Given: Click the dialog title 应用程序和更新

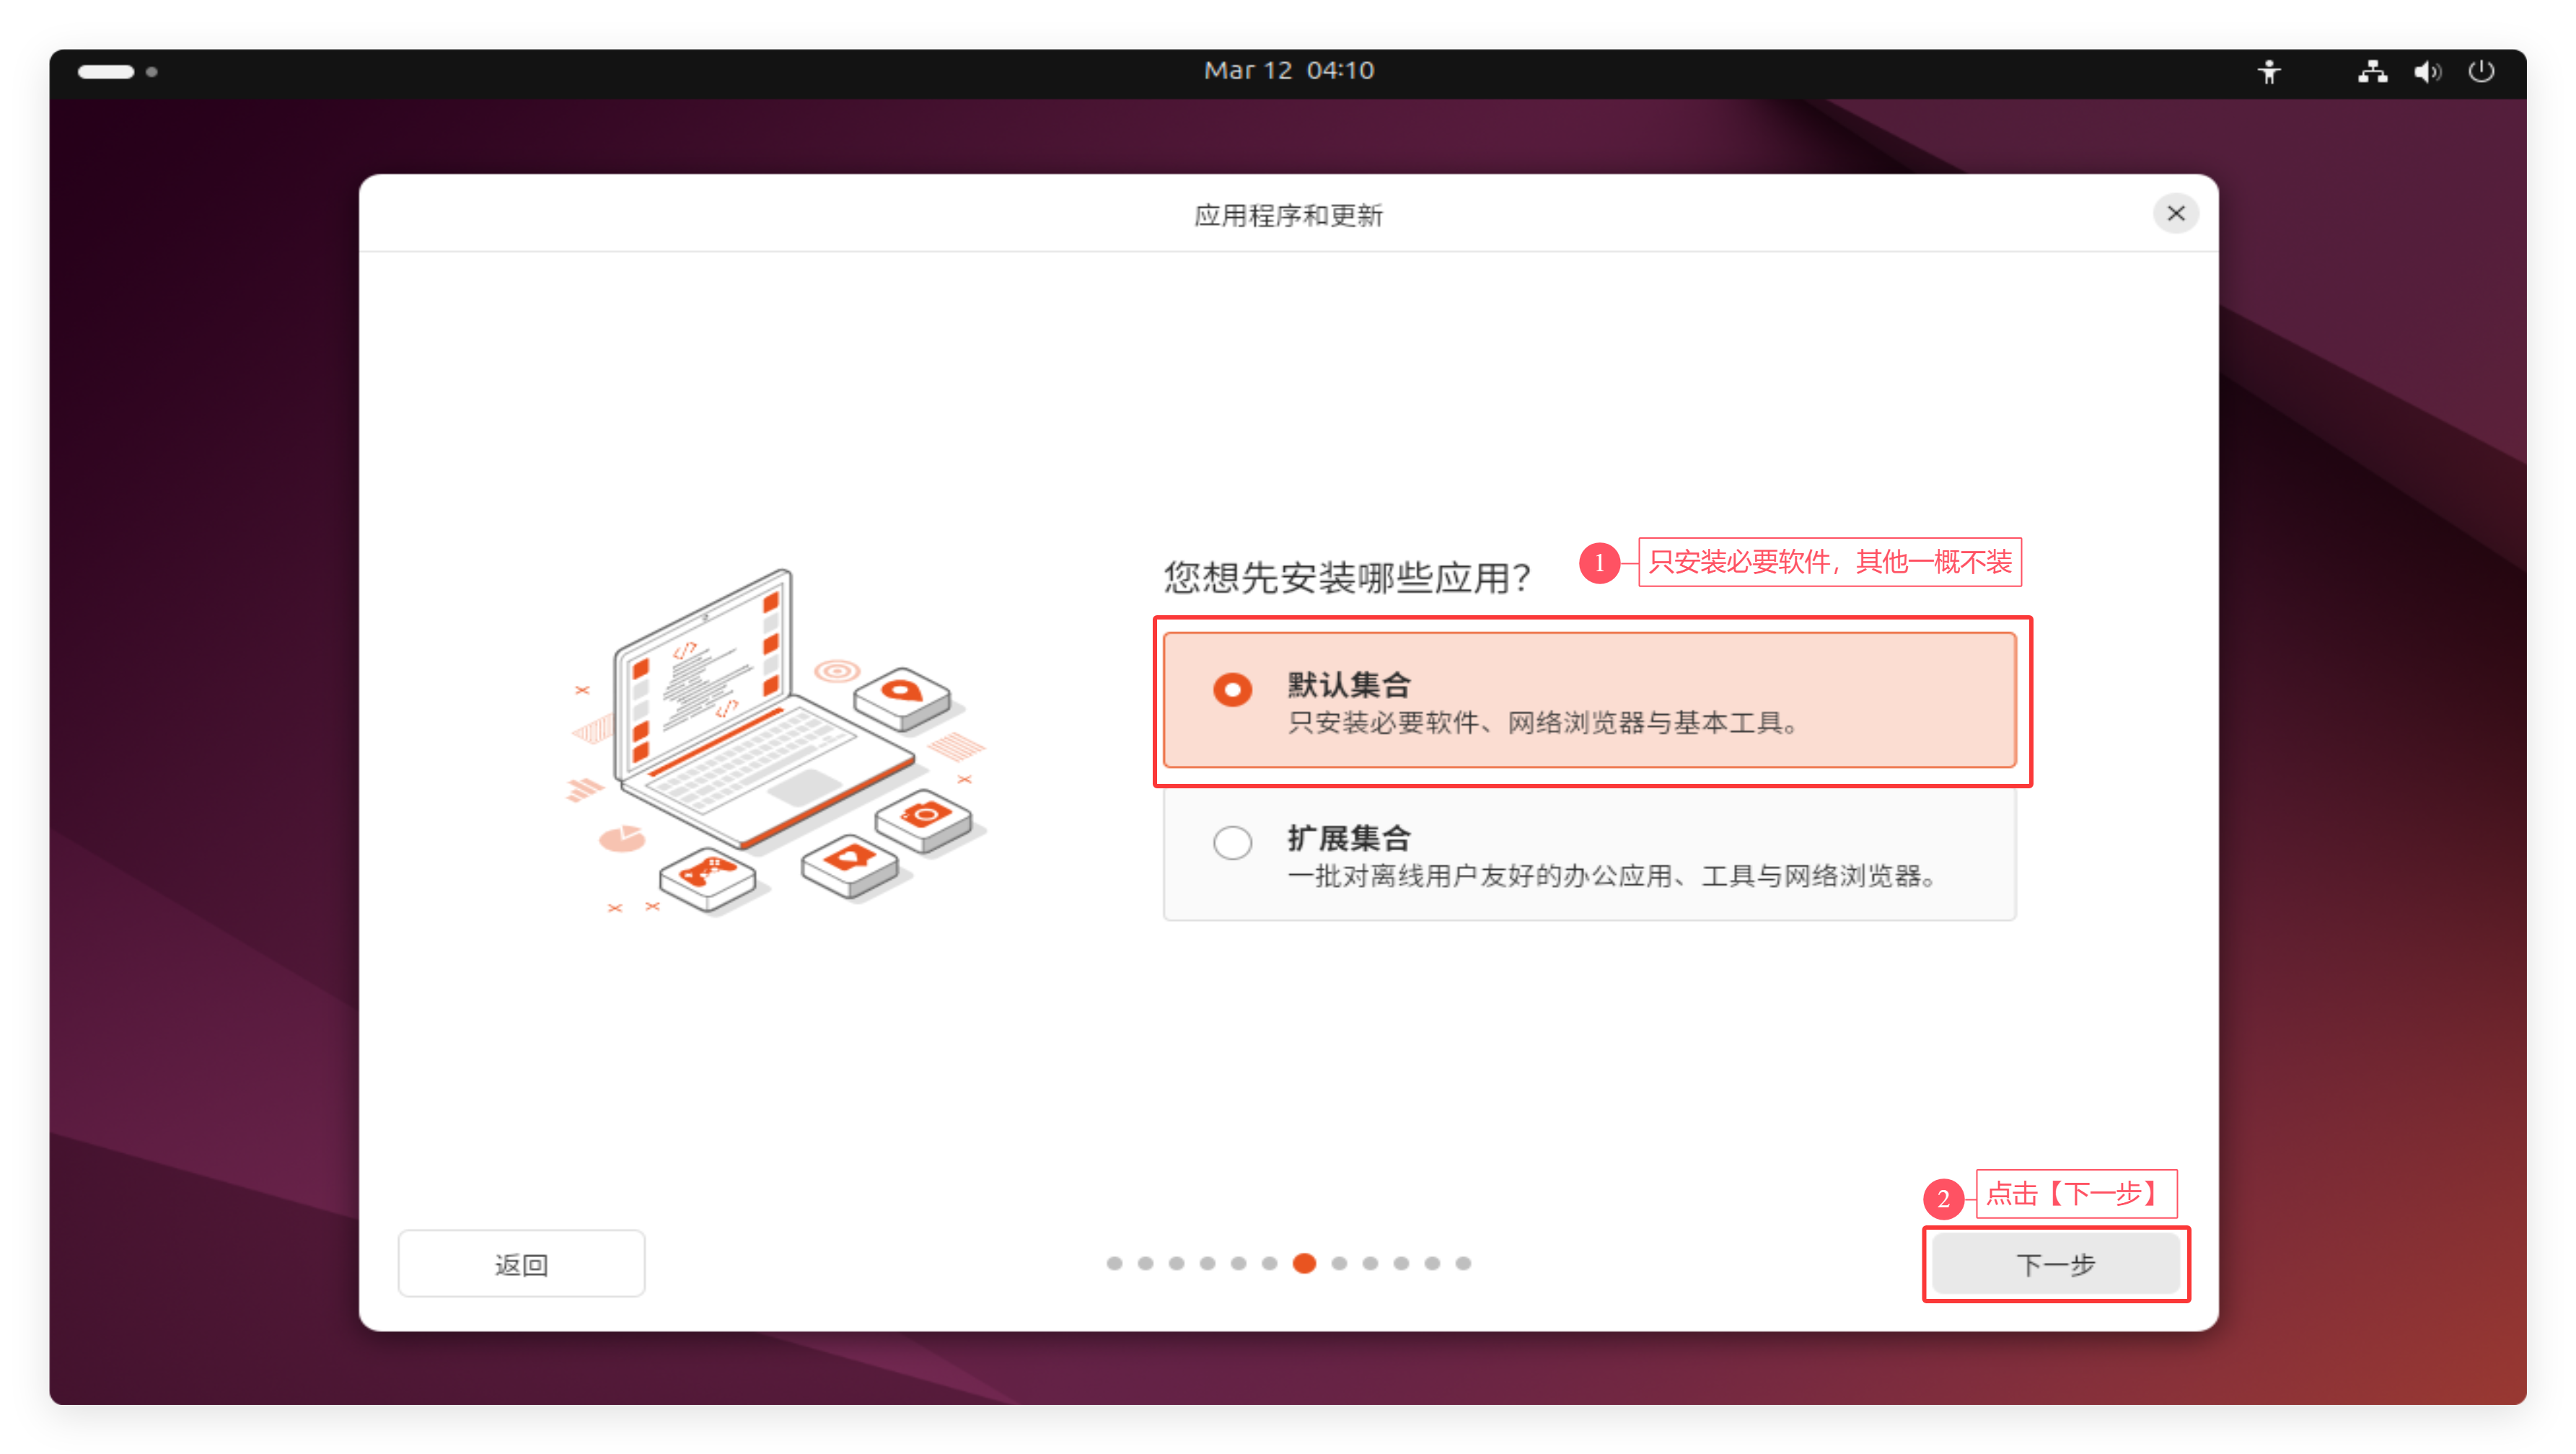Looking at the screenshot, I should (x=1288, y=216).
